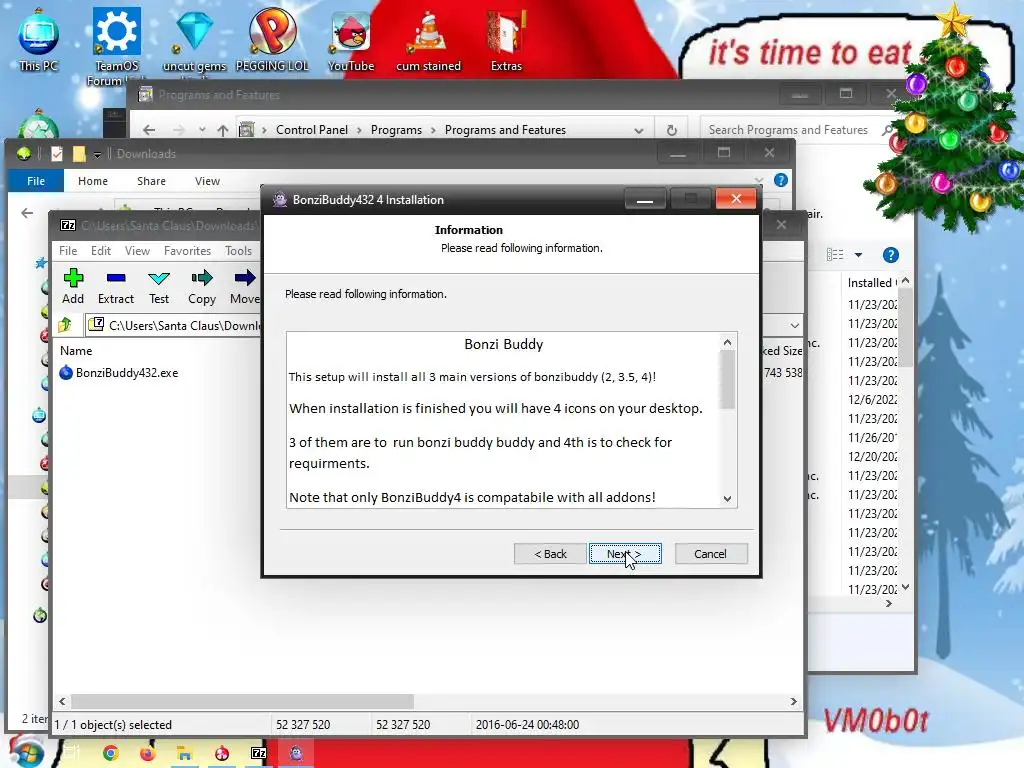The image size is (1024, 768).
Task: Open the Extras desktop icon
Action: [x=506, y=39]
